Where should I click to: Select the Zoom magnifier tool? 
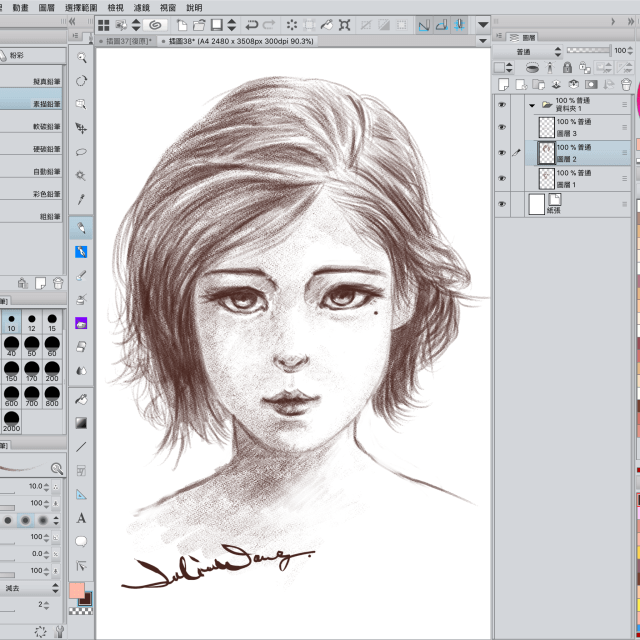click(x=82, y=58)
